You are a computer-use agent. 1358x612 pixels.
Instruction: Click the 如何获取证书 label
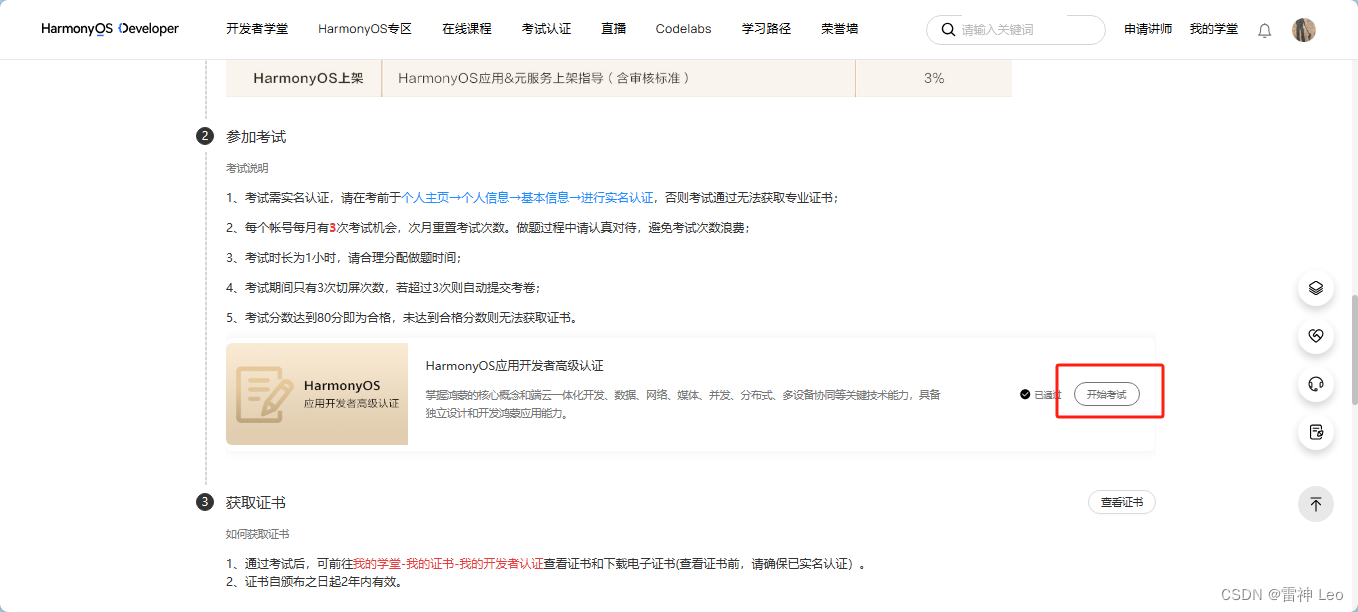point(257,534)
